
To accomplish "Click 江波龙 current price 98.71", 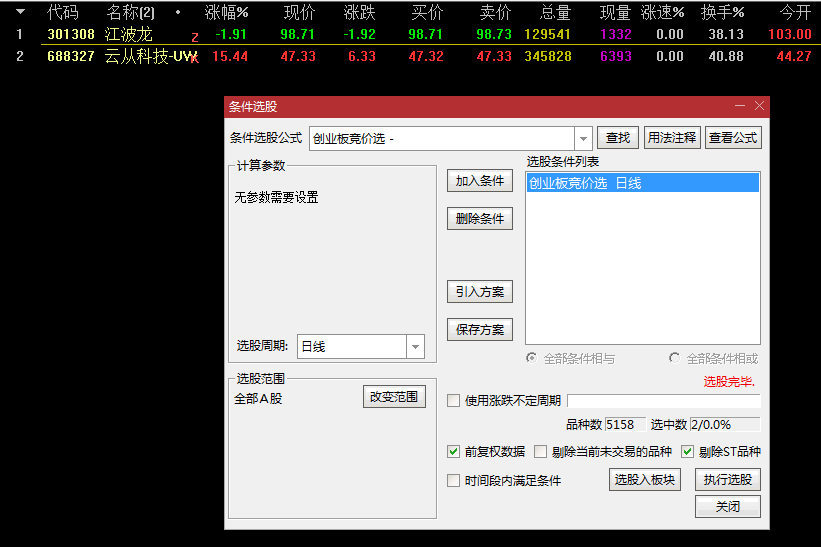I will click(x=297, y=35).
